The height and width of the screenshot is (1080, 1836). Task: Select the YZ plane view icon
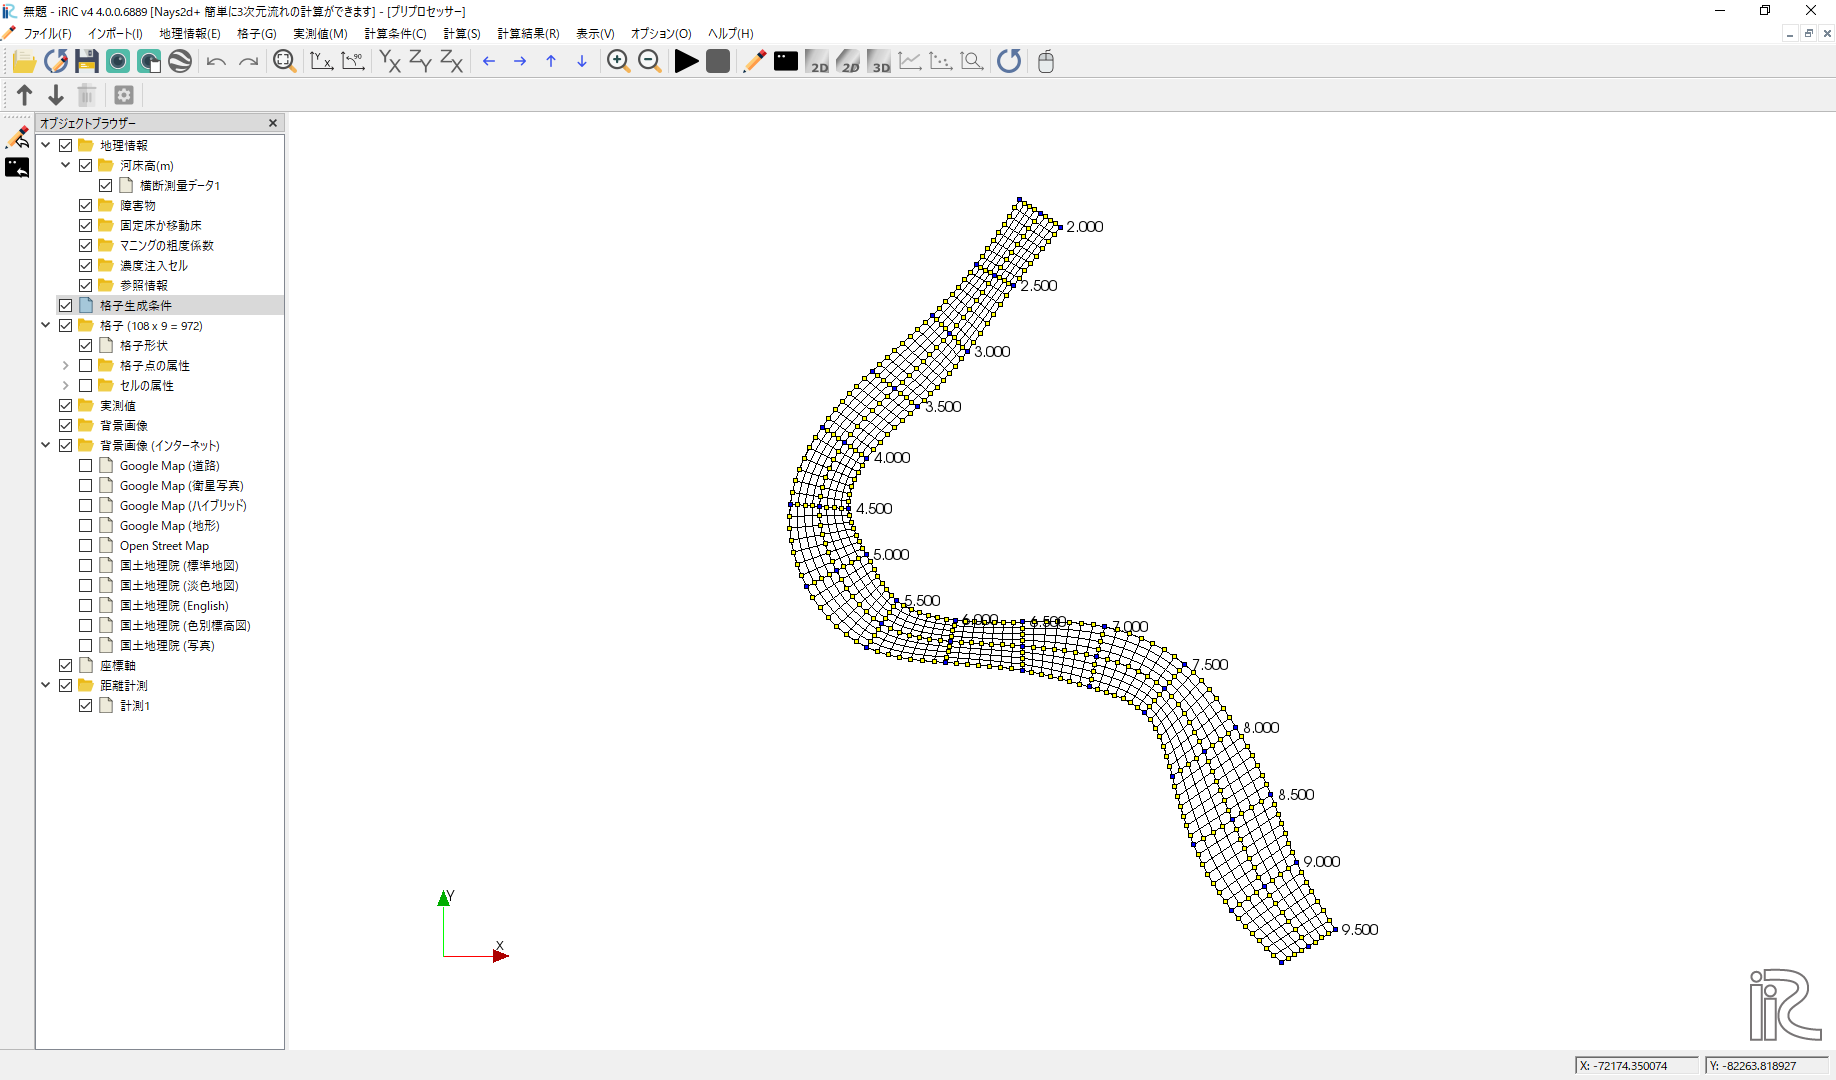point(421,62)
